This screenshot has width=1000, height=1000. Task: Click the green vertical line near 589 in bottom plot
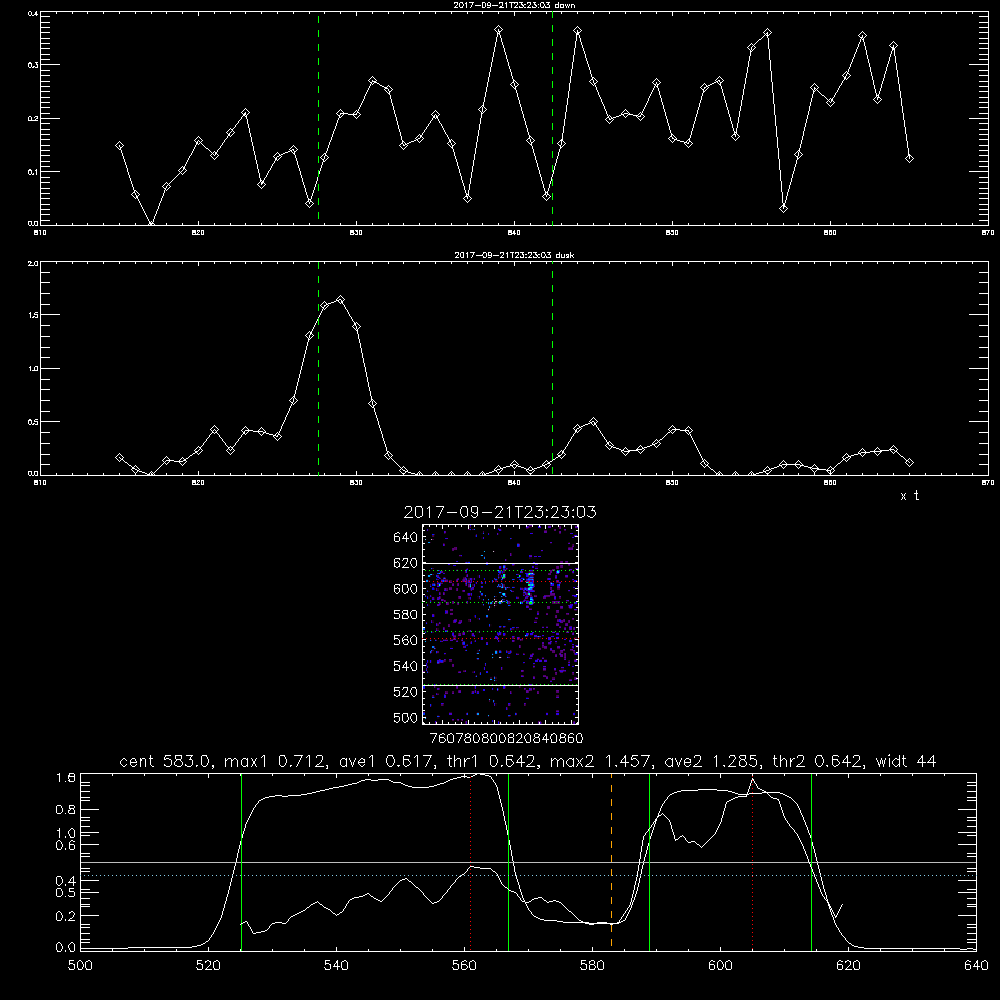click(649, 861)
